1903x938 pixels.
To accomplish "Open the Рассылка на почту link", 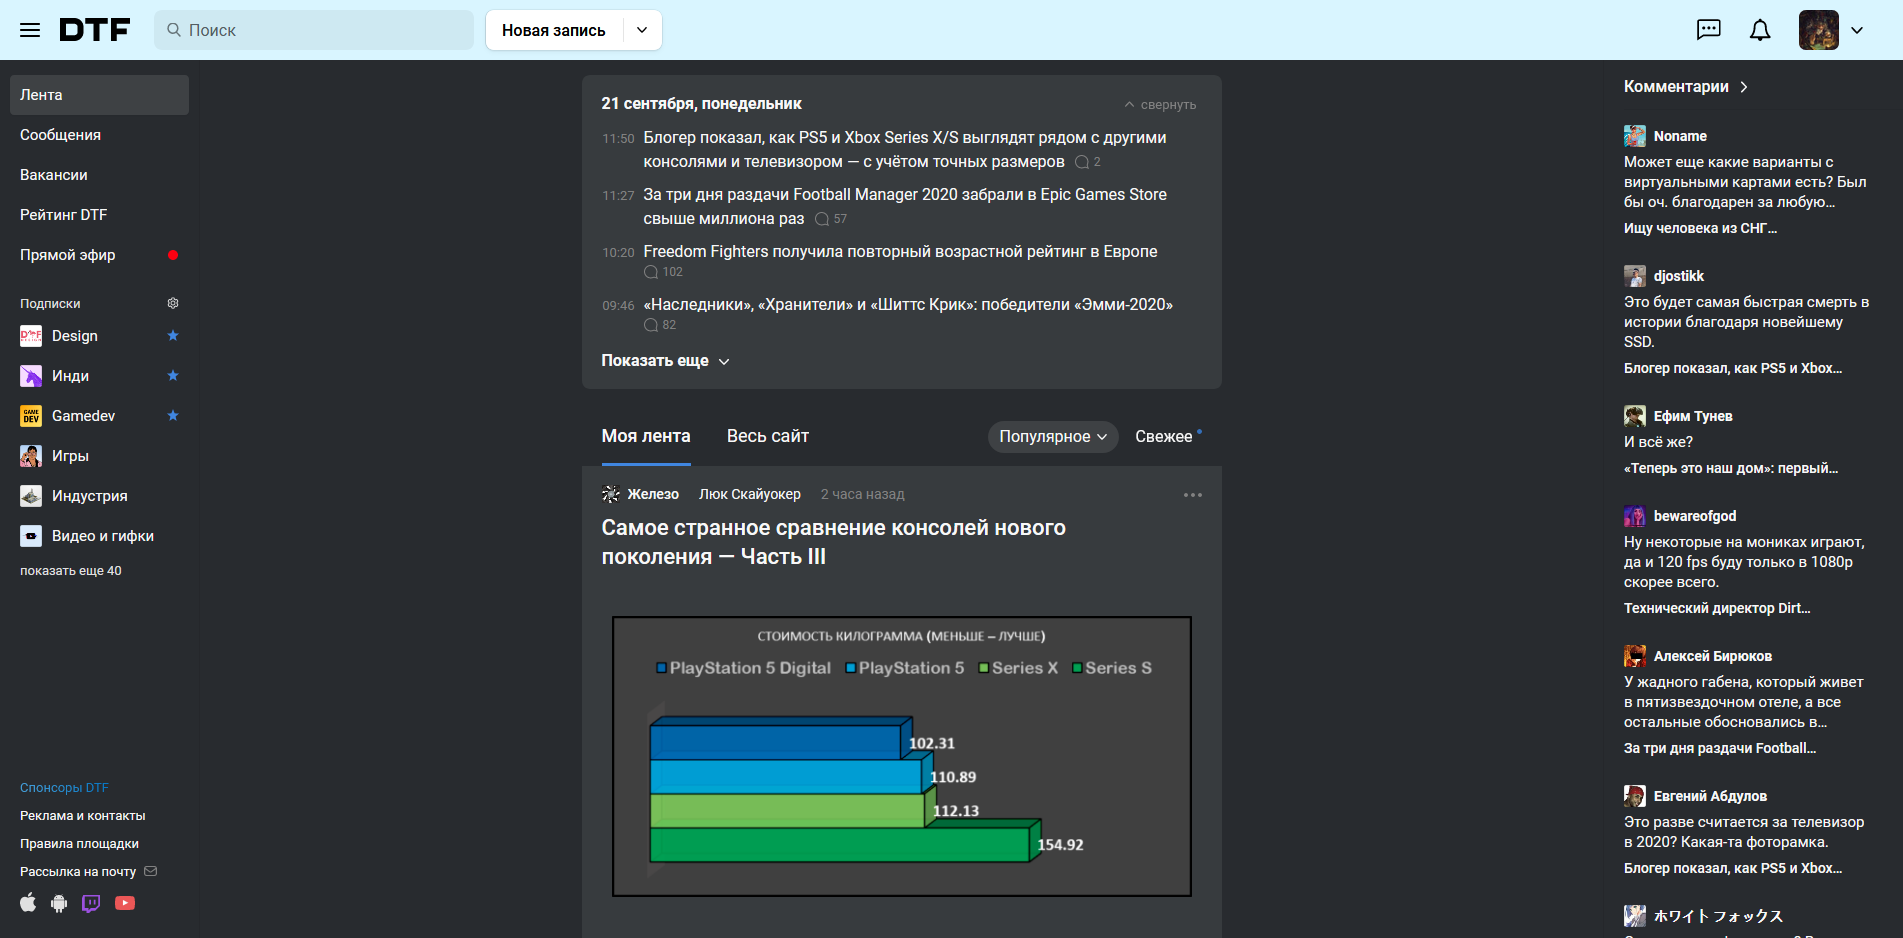I will coord(89,872).
